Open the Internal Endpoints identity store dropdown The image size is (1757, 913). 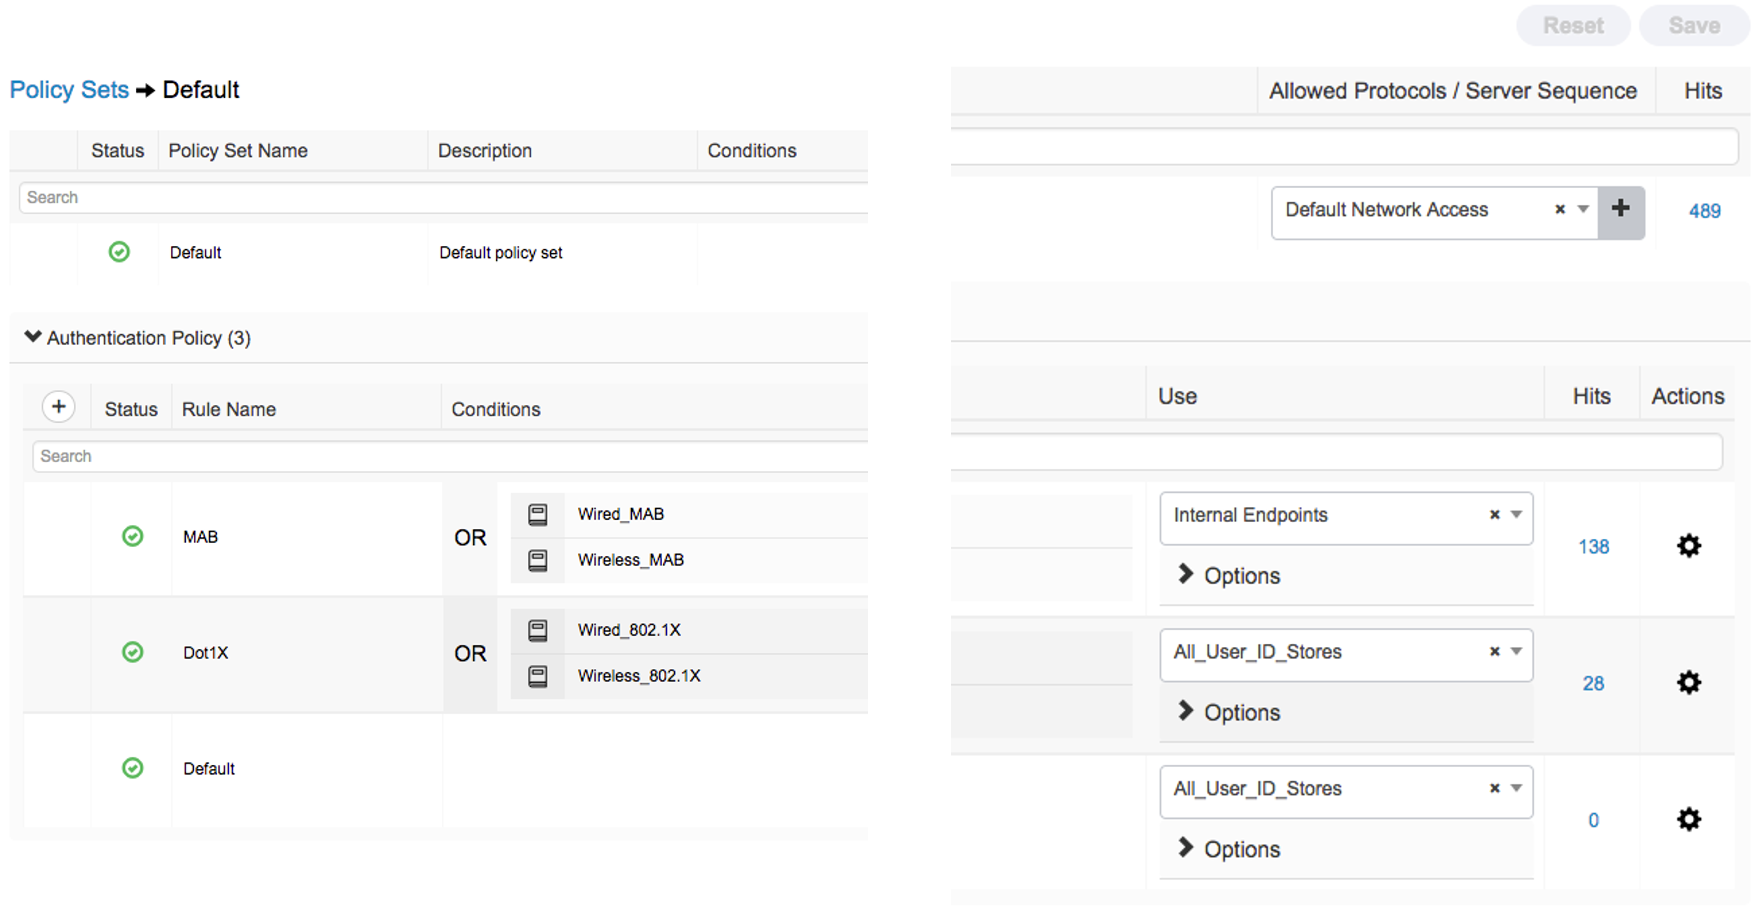coord(1516,515)
